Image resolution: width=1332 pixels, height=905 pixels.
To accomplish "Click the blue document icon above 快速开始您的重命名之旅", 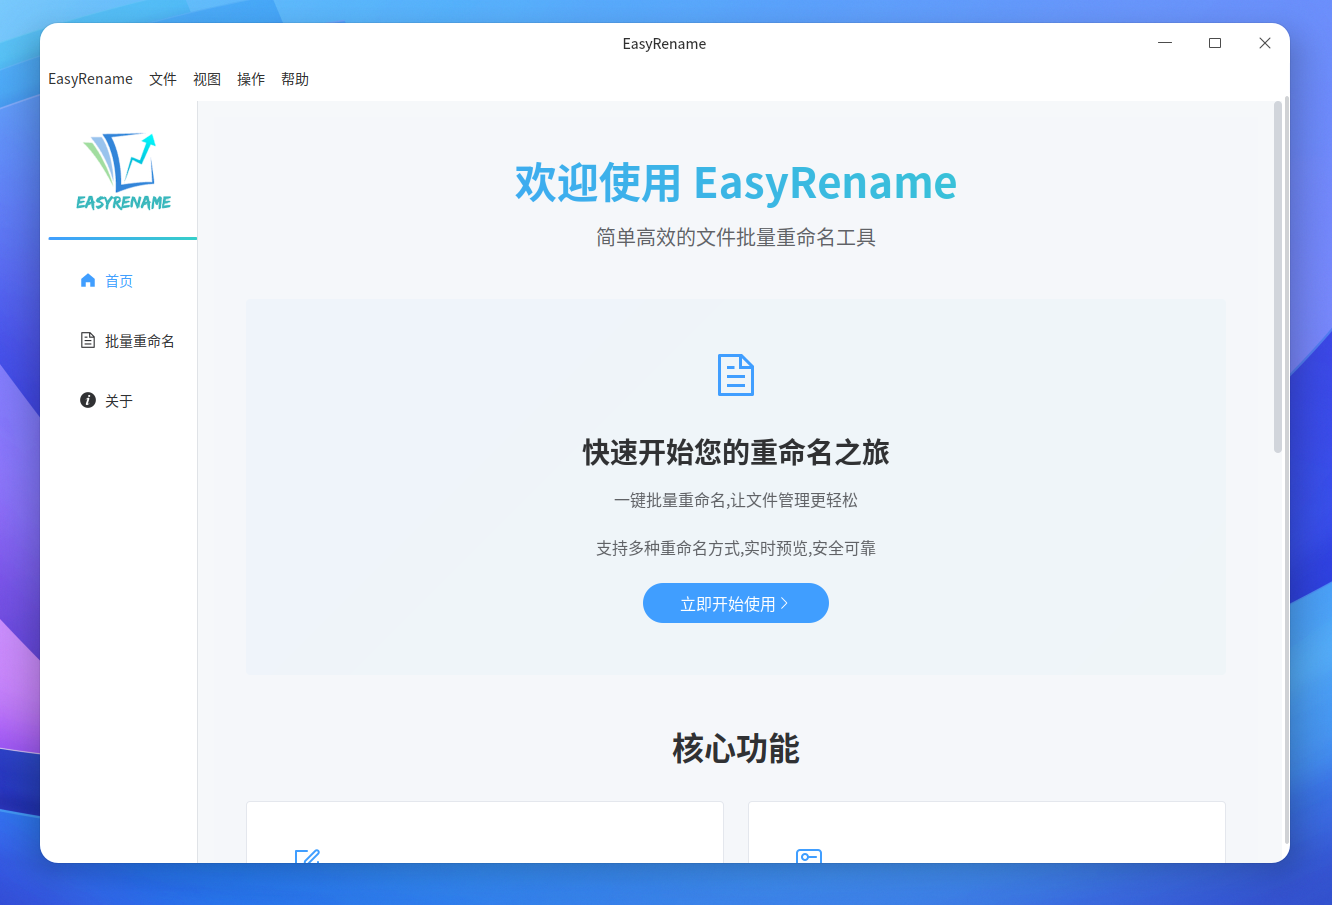I will [x=736, y=375].
